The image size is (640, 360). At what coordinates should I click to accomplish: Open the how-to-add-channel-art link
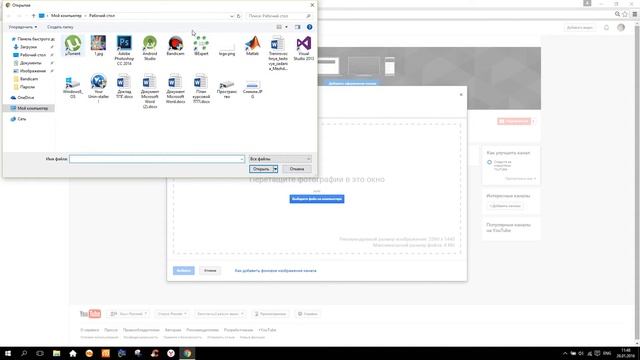click(x=276, y=271)
